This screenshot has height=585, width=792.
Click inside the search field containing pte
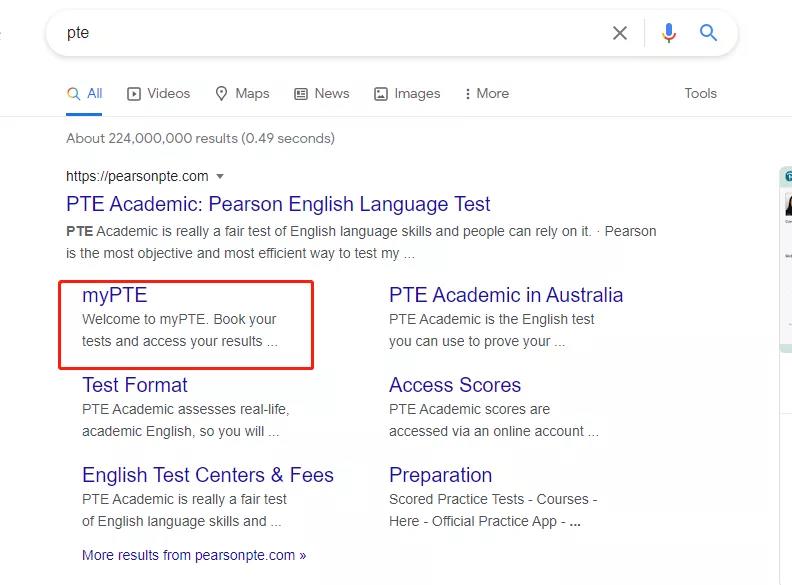[x=330, y=33]
